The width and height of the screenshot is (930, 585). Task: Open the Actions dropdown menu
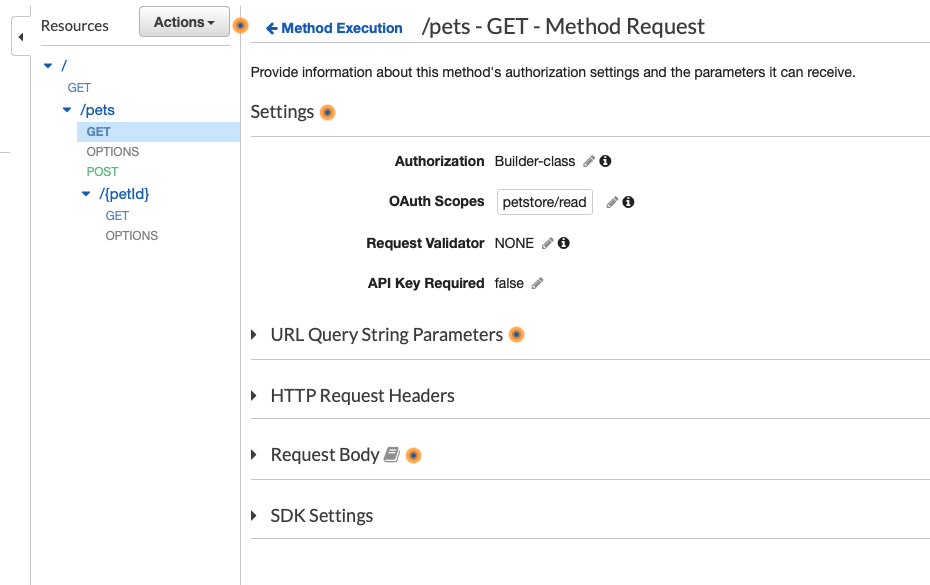pos(184,22)
